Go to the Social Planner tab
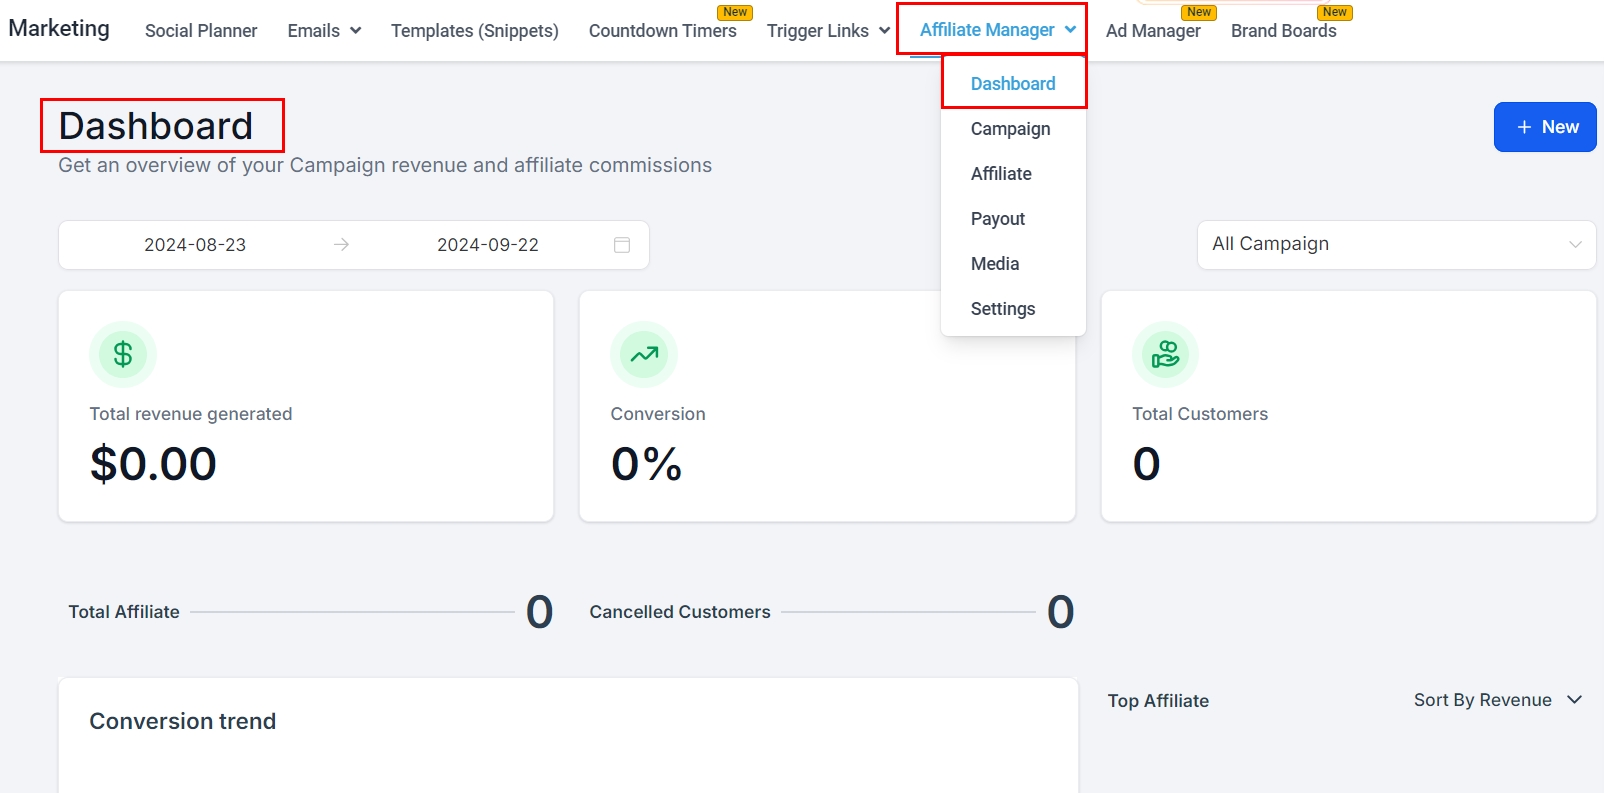Viewport: 1604px width, 793px height. (x=201, y=31)
